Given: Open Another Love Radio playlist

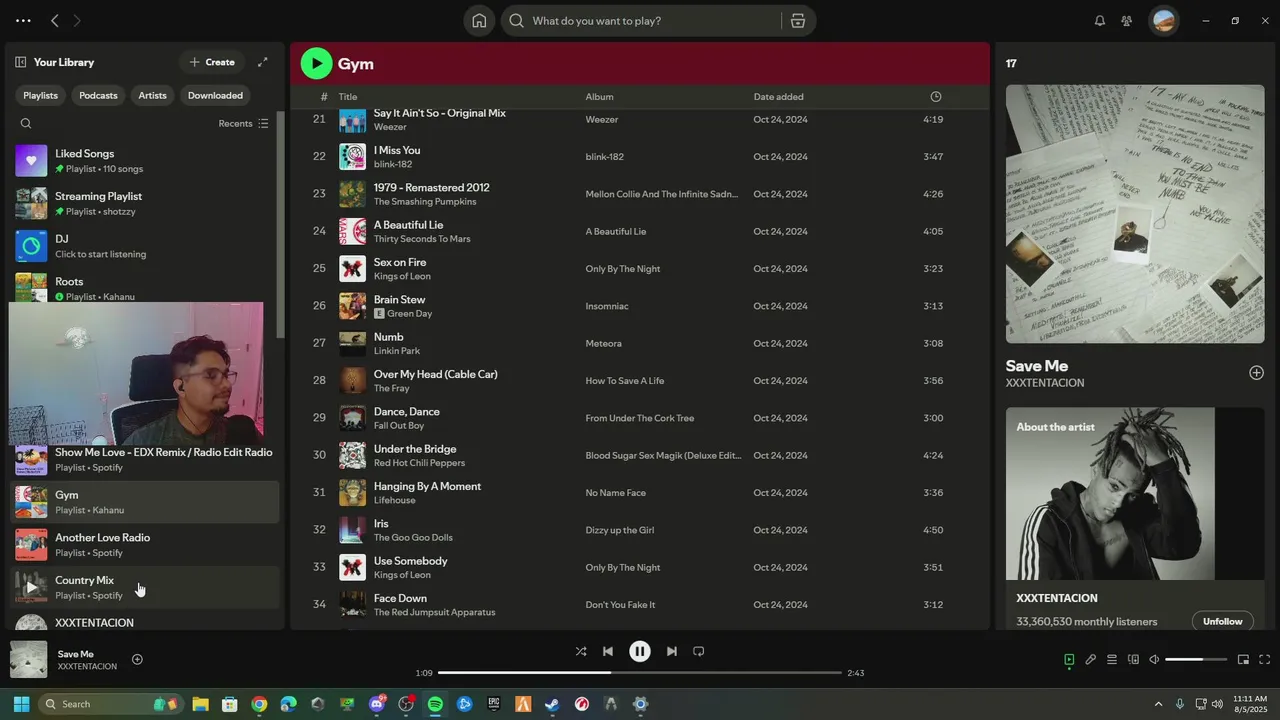Looking at the screenshot, I should (x=145, y=545).
